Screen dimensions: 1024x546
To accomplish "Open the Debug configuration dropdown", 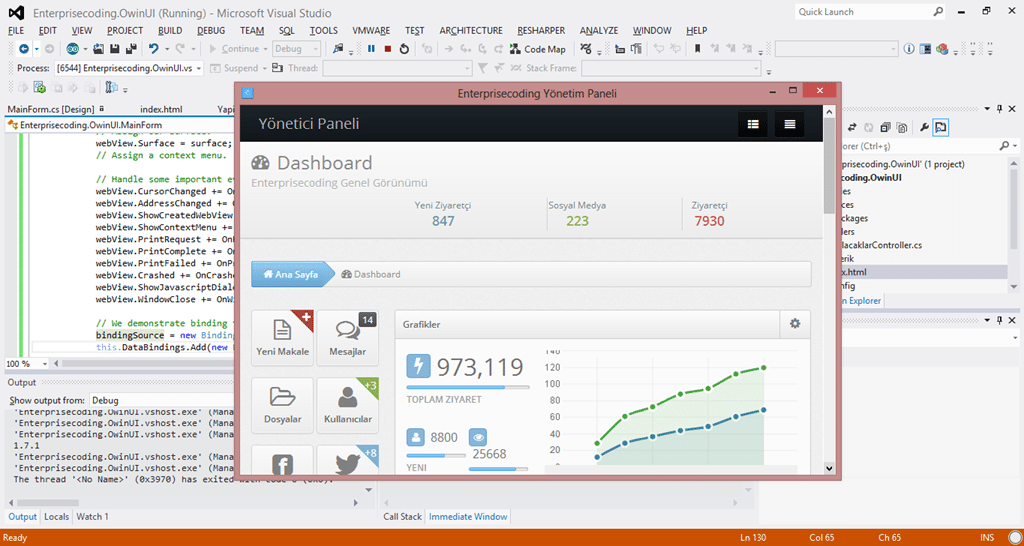I will coord(297,49).
